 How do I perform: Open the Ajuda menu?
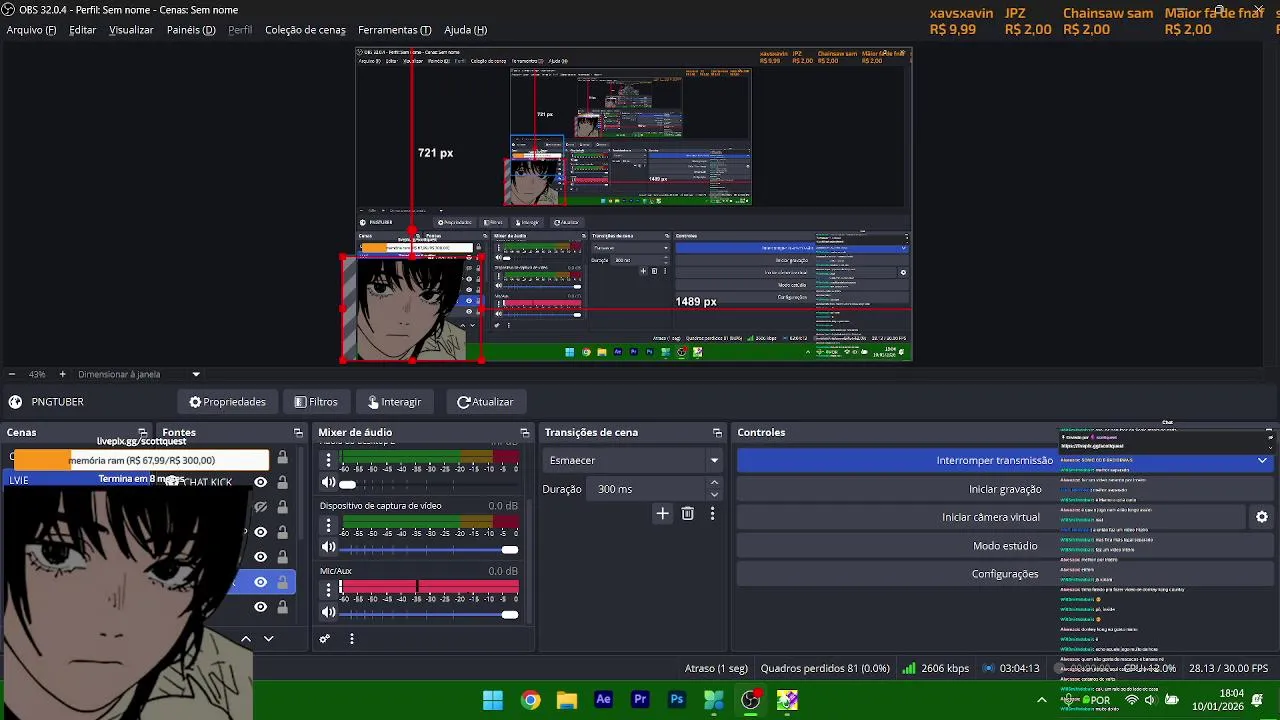coord(465,30)
